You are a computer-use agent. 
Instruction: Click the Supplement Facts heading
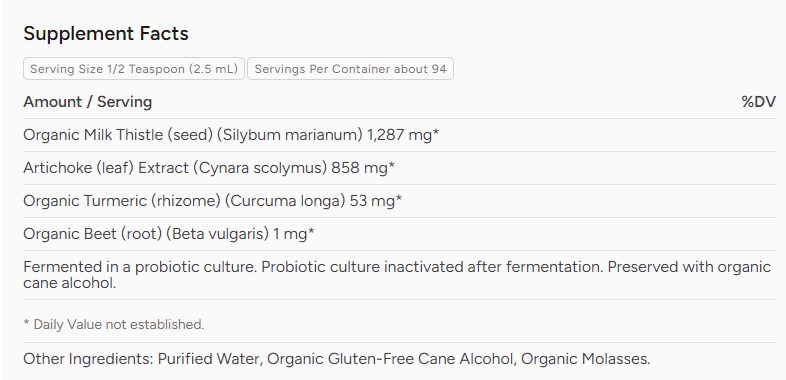tap(106, 34)
